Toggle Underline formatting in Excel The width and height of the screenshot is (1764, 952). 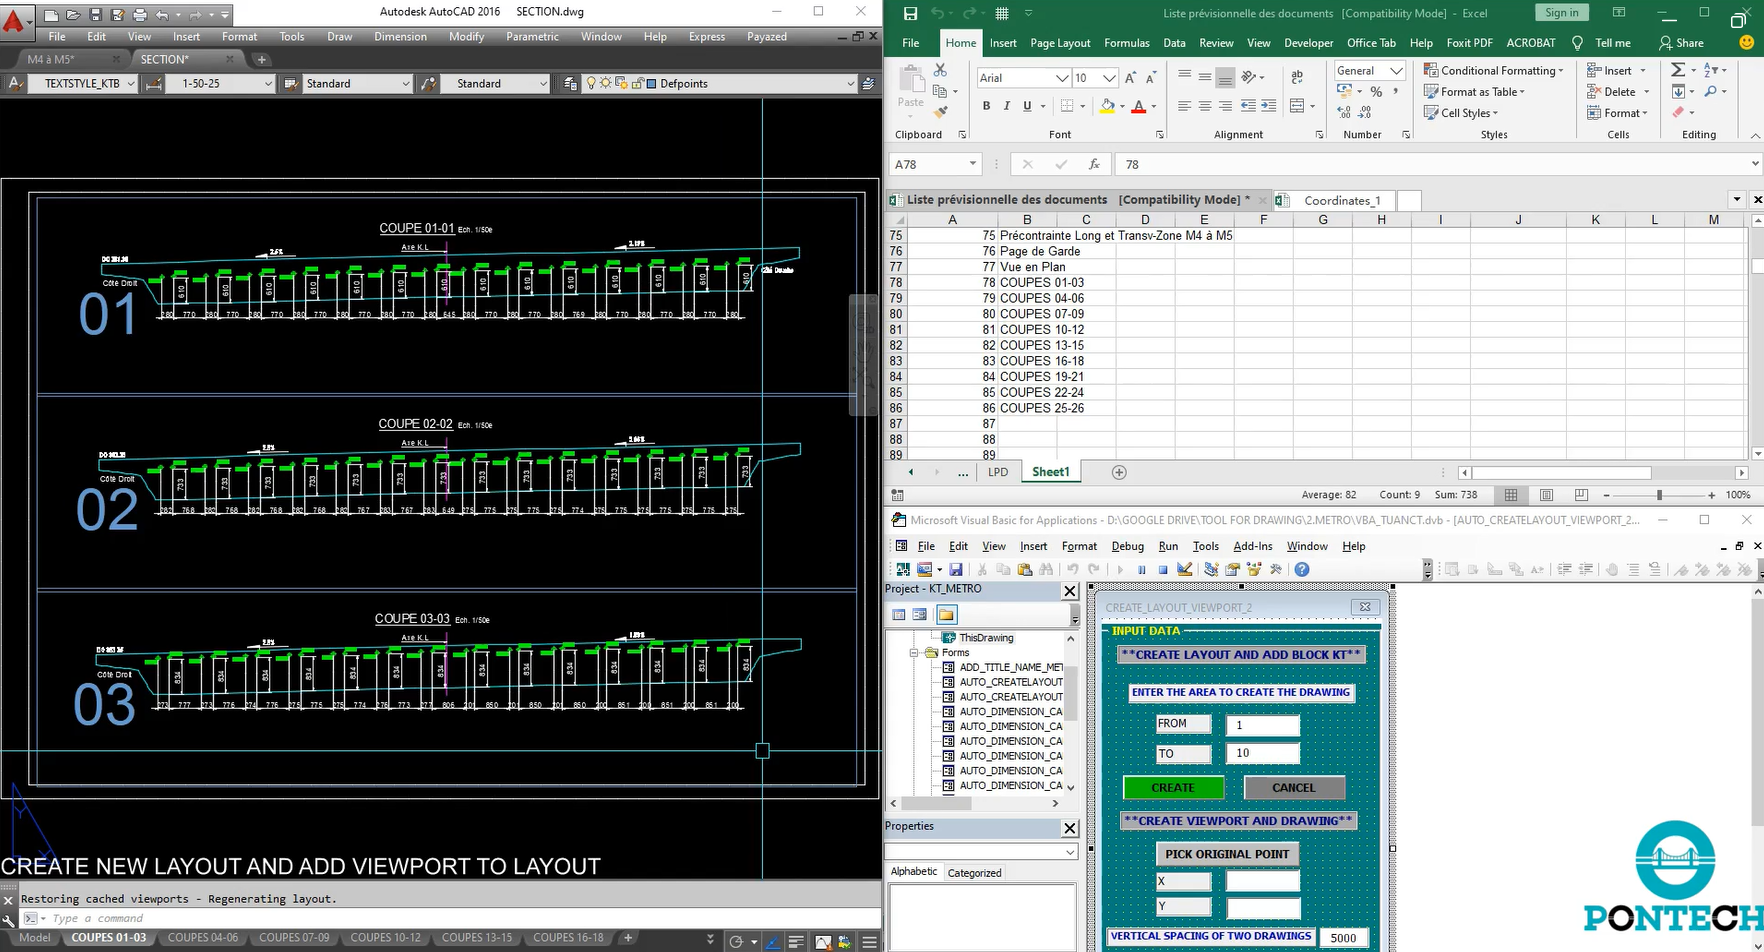(1027, 106)
